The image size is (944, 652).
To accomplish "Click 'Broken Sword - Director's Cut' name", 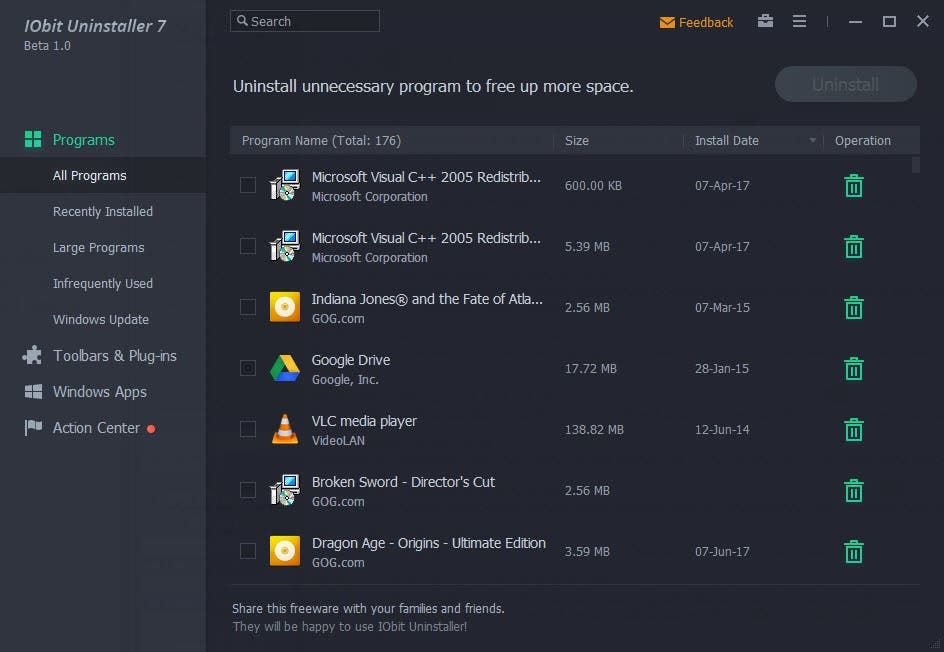I will click(403, 482).
